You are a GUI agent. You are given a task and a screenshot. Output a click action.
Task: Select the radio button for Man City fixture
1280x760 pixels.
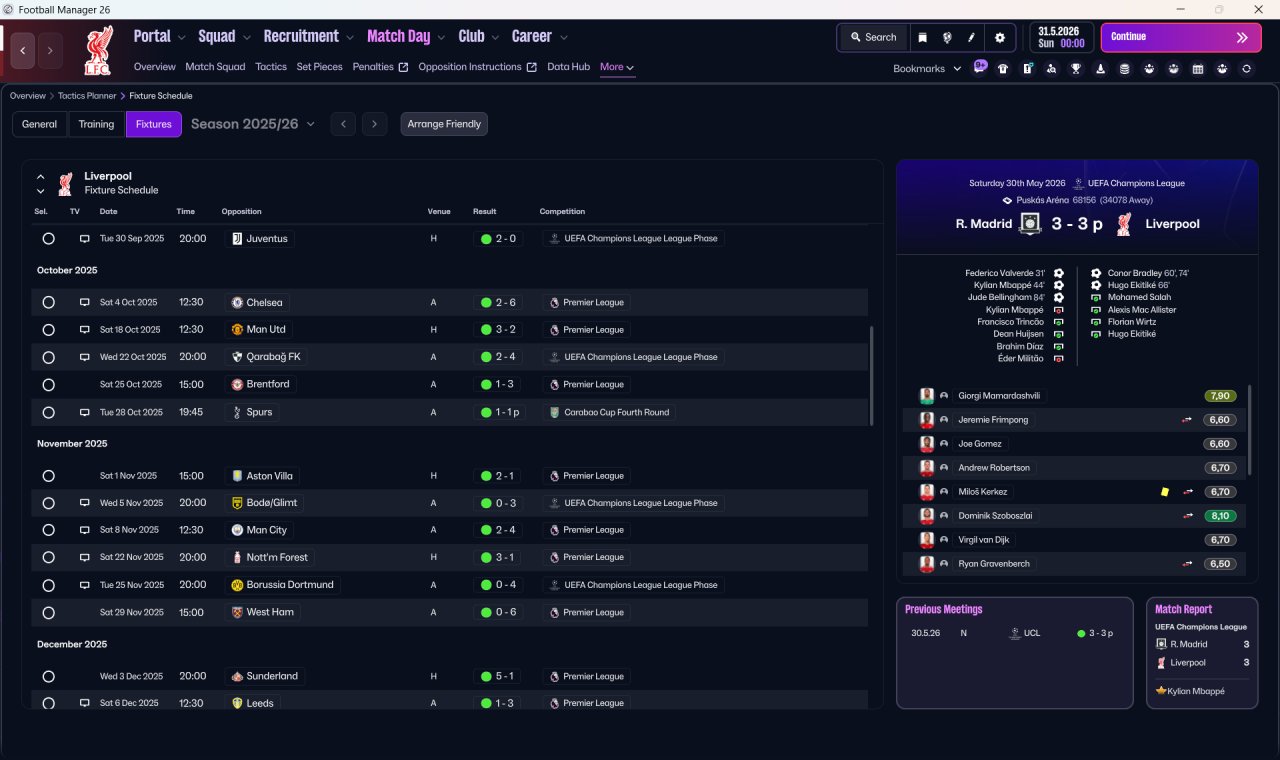48,530
